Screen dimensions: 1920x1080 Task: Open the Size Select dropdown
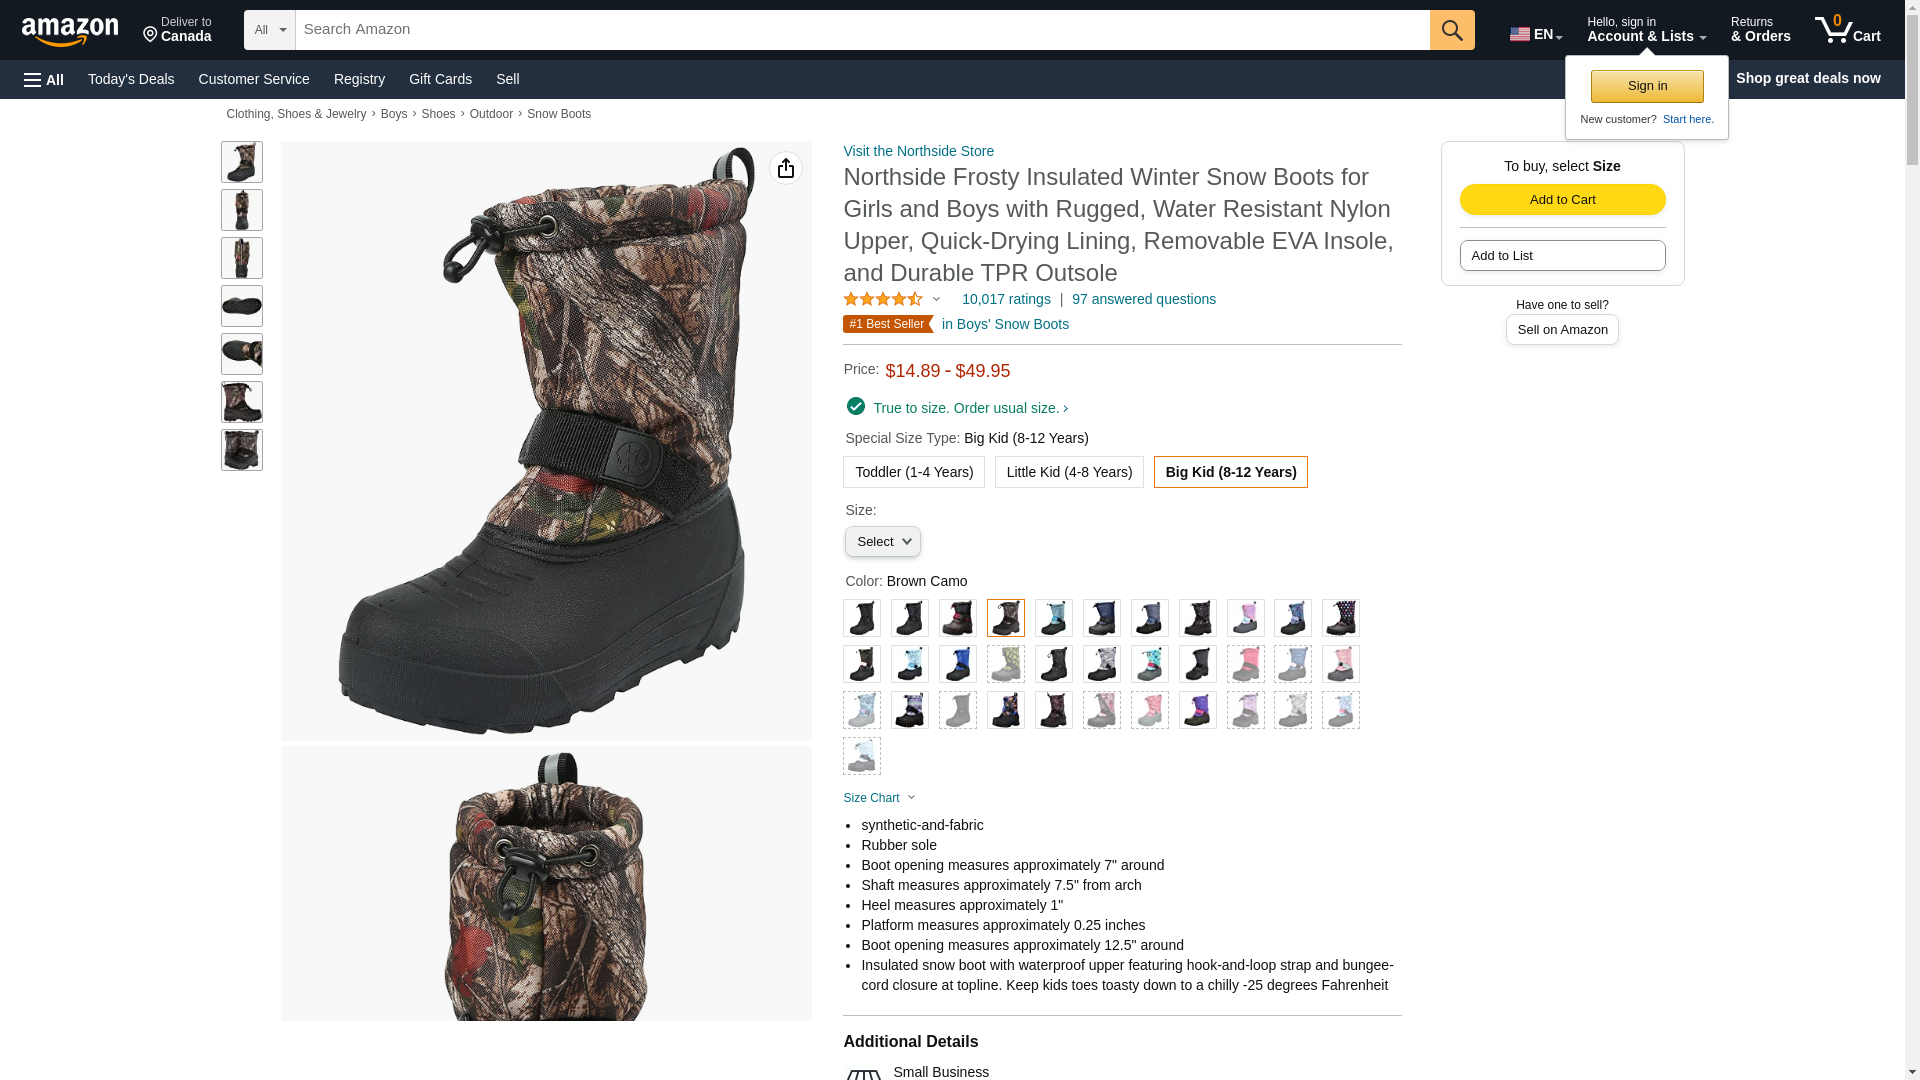point(883,542)
